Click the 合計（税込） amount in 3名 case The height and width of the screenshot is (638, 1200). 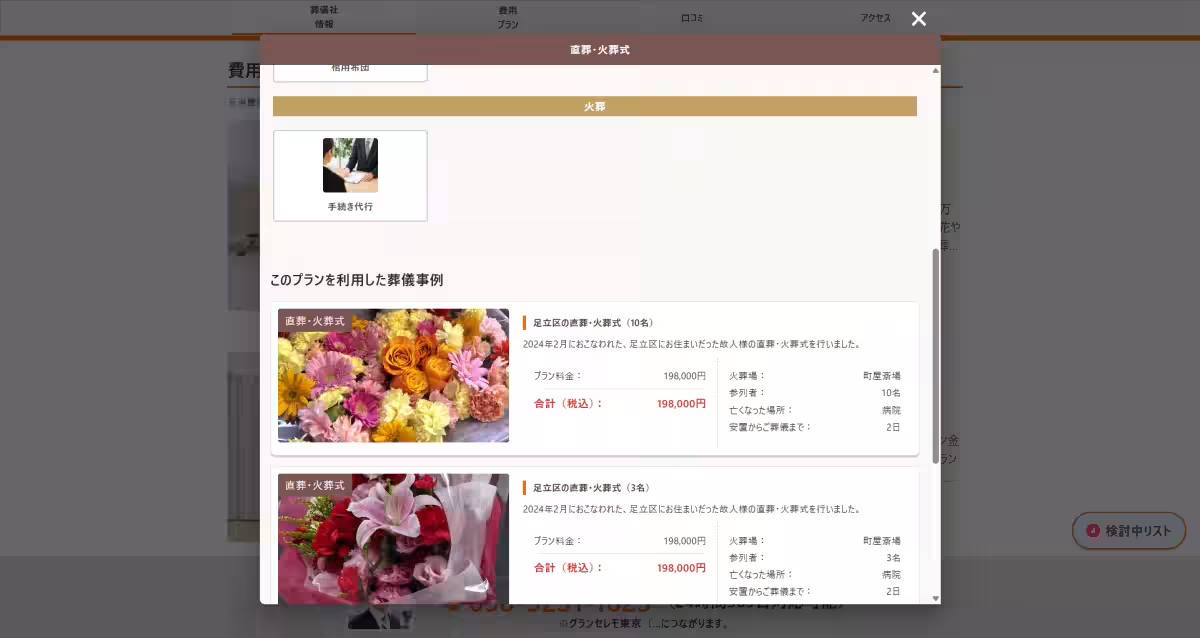click(681, 568)
